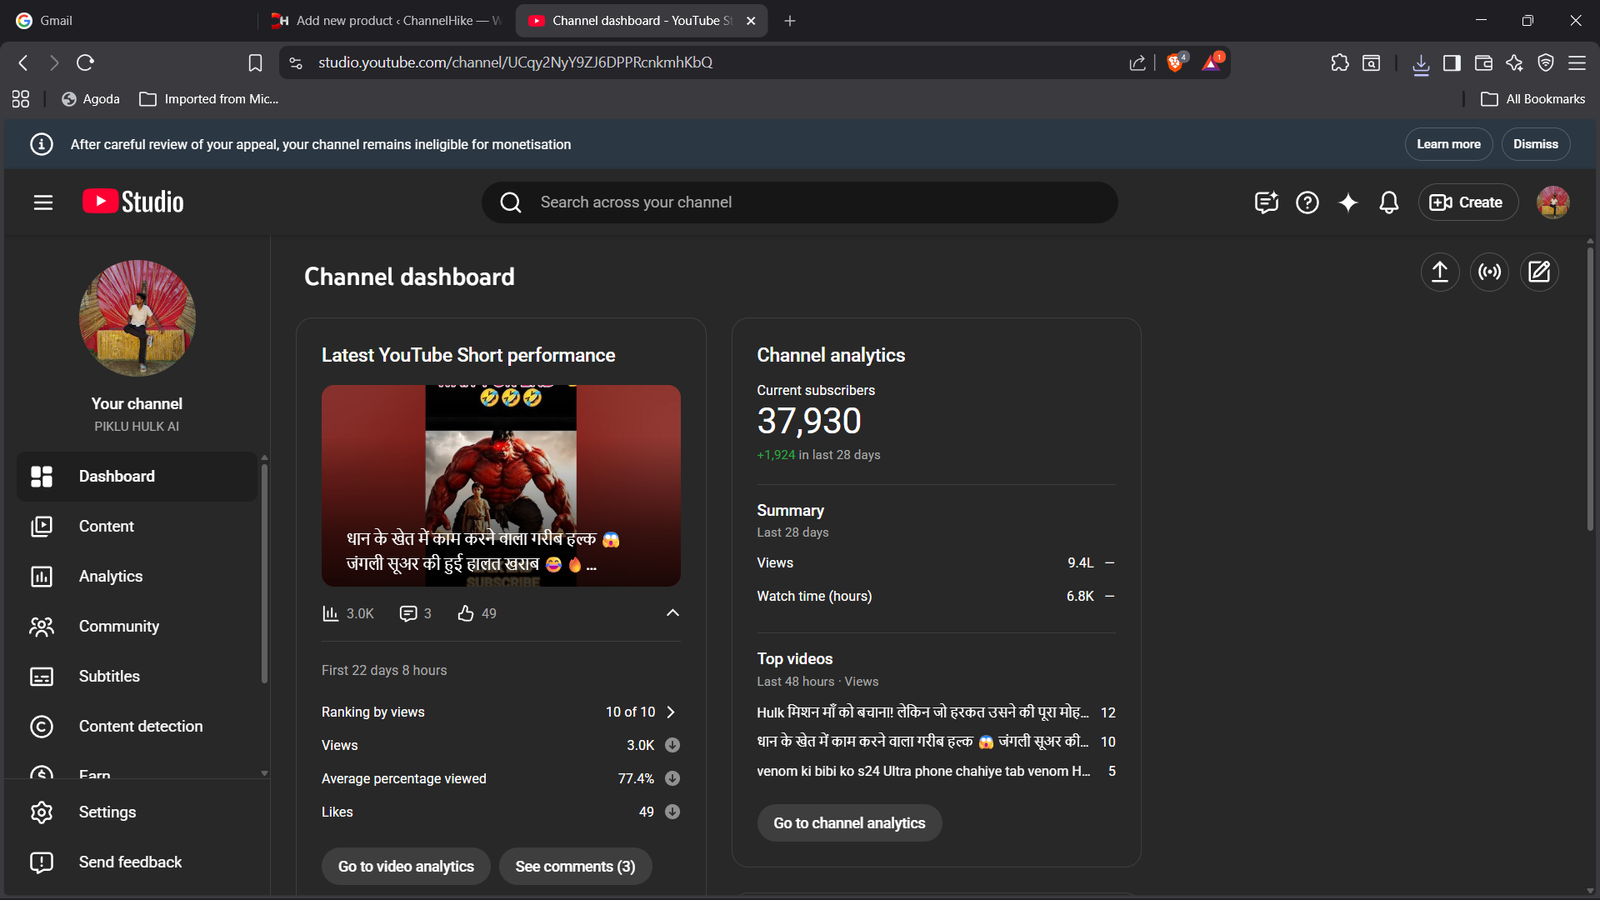Click the Go live broadcast icon
Screen dimensions: 1600x900
click(1490, 272)
